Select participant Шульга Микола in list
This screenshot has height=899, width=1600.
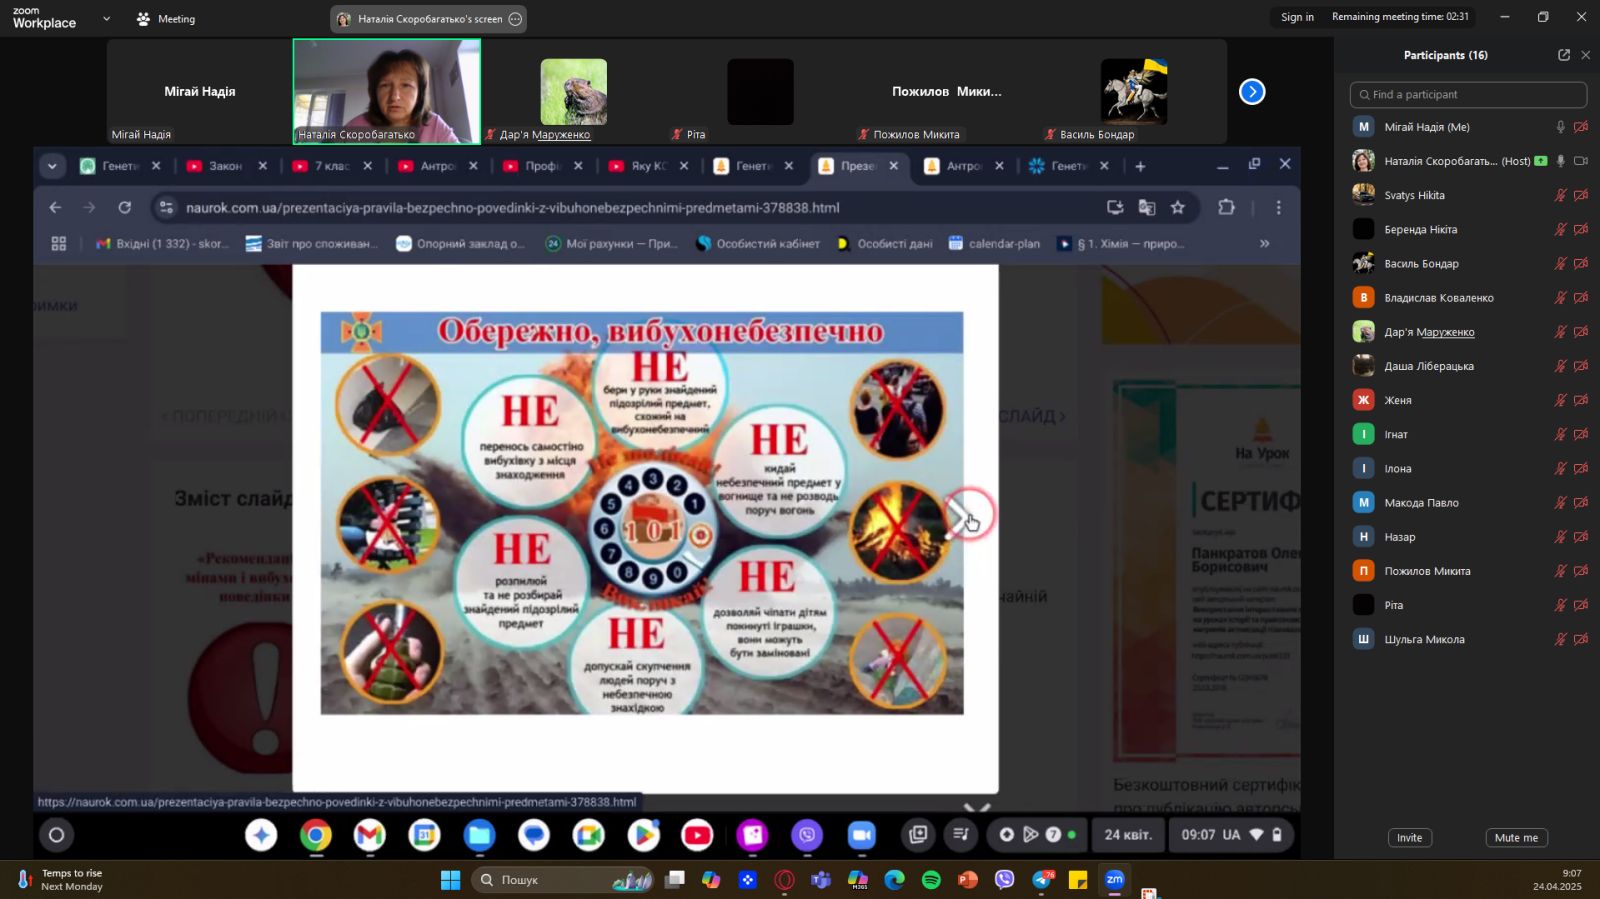click(x=1468, y=639)
